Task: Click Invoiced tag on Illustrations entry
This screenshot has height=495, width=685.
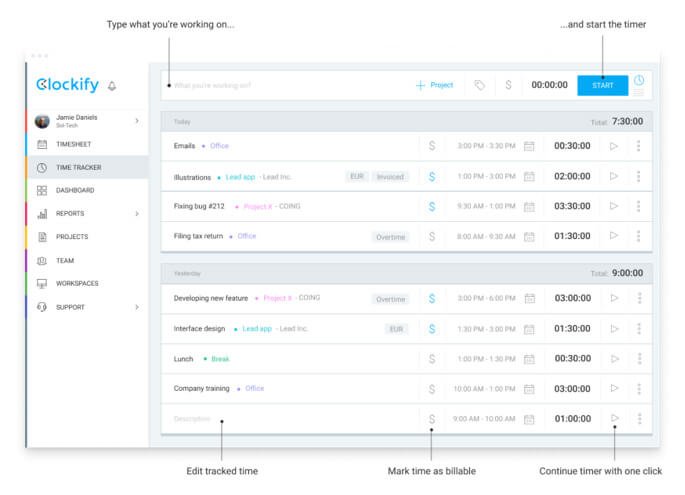Action: (390, 177)
